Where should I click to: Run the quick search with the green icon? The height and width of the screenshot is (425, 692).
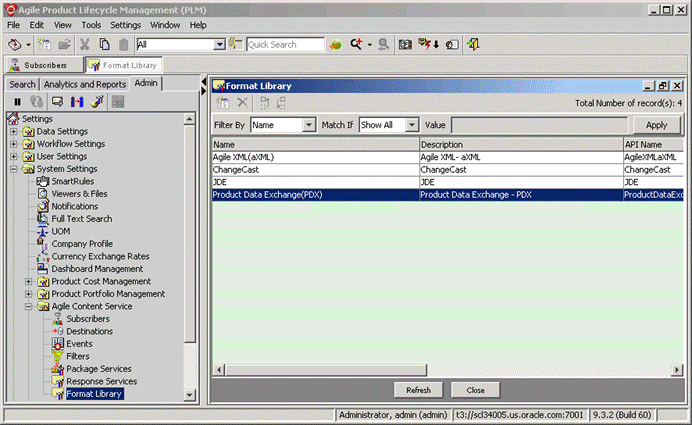click(x=336, y=44)
